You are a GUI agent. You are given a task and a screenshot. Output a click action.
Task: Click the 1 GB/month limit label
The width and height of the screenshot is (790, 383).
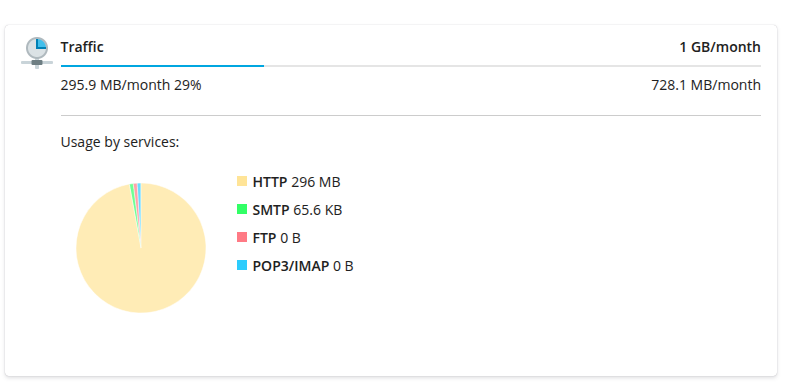[x=720, y=47]
